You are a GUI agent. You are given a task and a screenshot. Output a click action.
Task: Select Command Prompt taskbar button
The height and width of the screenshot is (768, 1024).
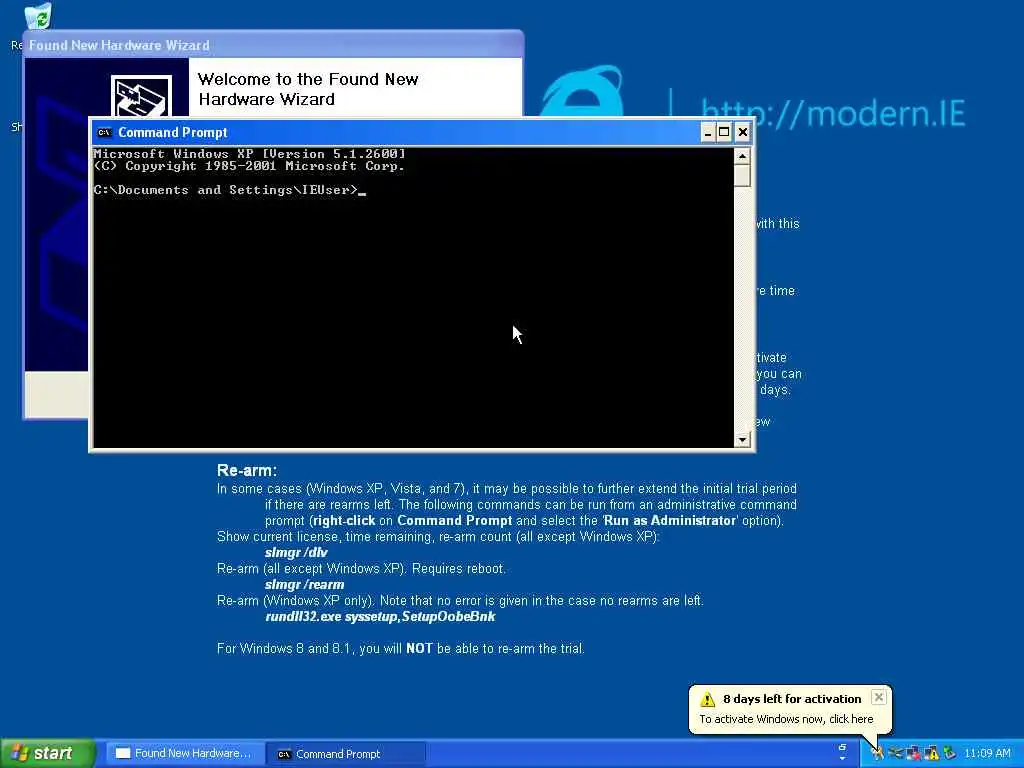[x=345, y=754]
